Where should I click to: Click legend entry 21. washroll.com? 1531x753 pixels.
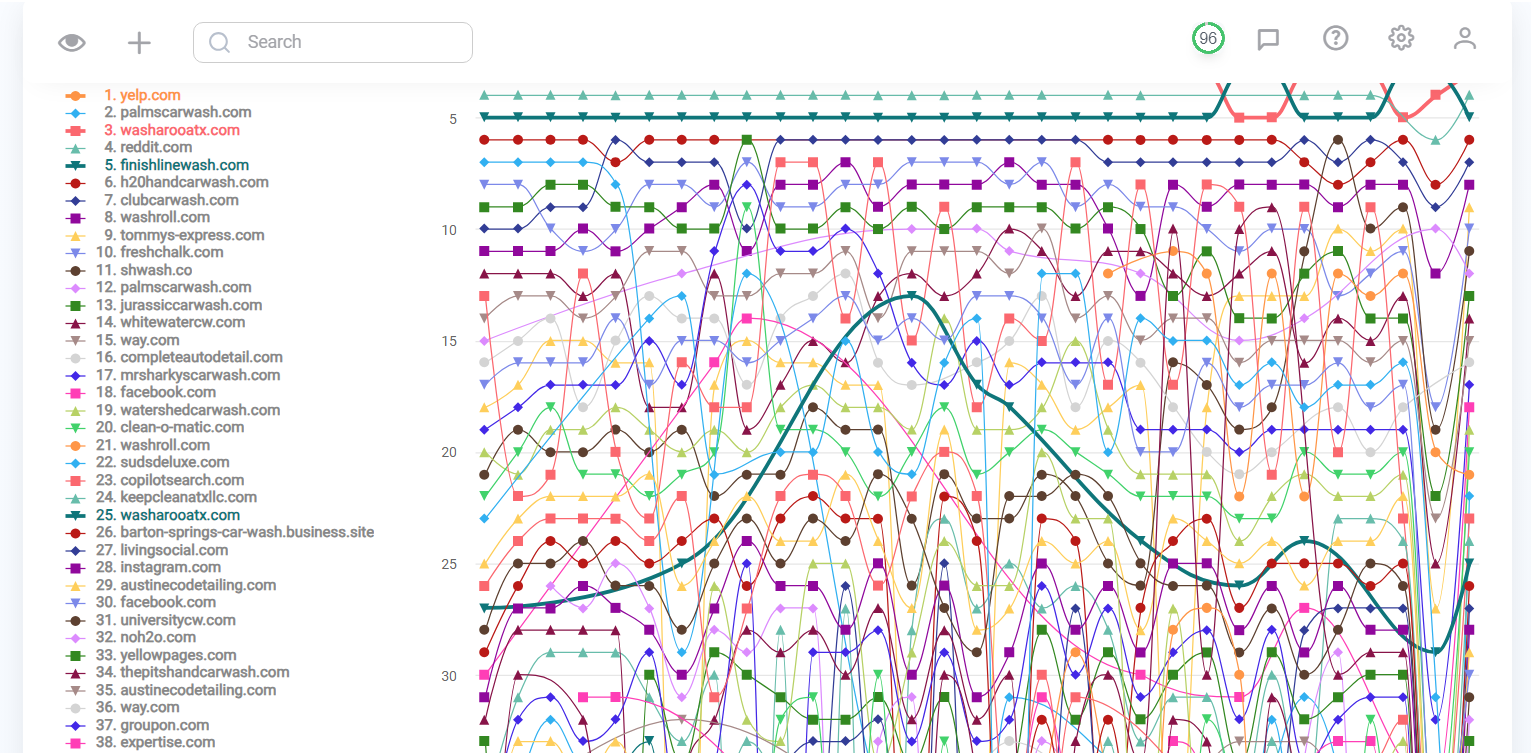tap(137, 445)
